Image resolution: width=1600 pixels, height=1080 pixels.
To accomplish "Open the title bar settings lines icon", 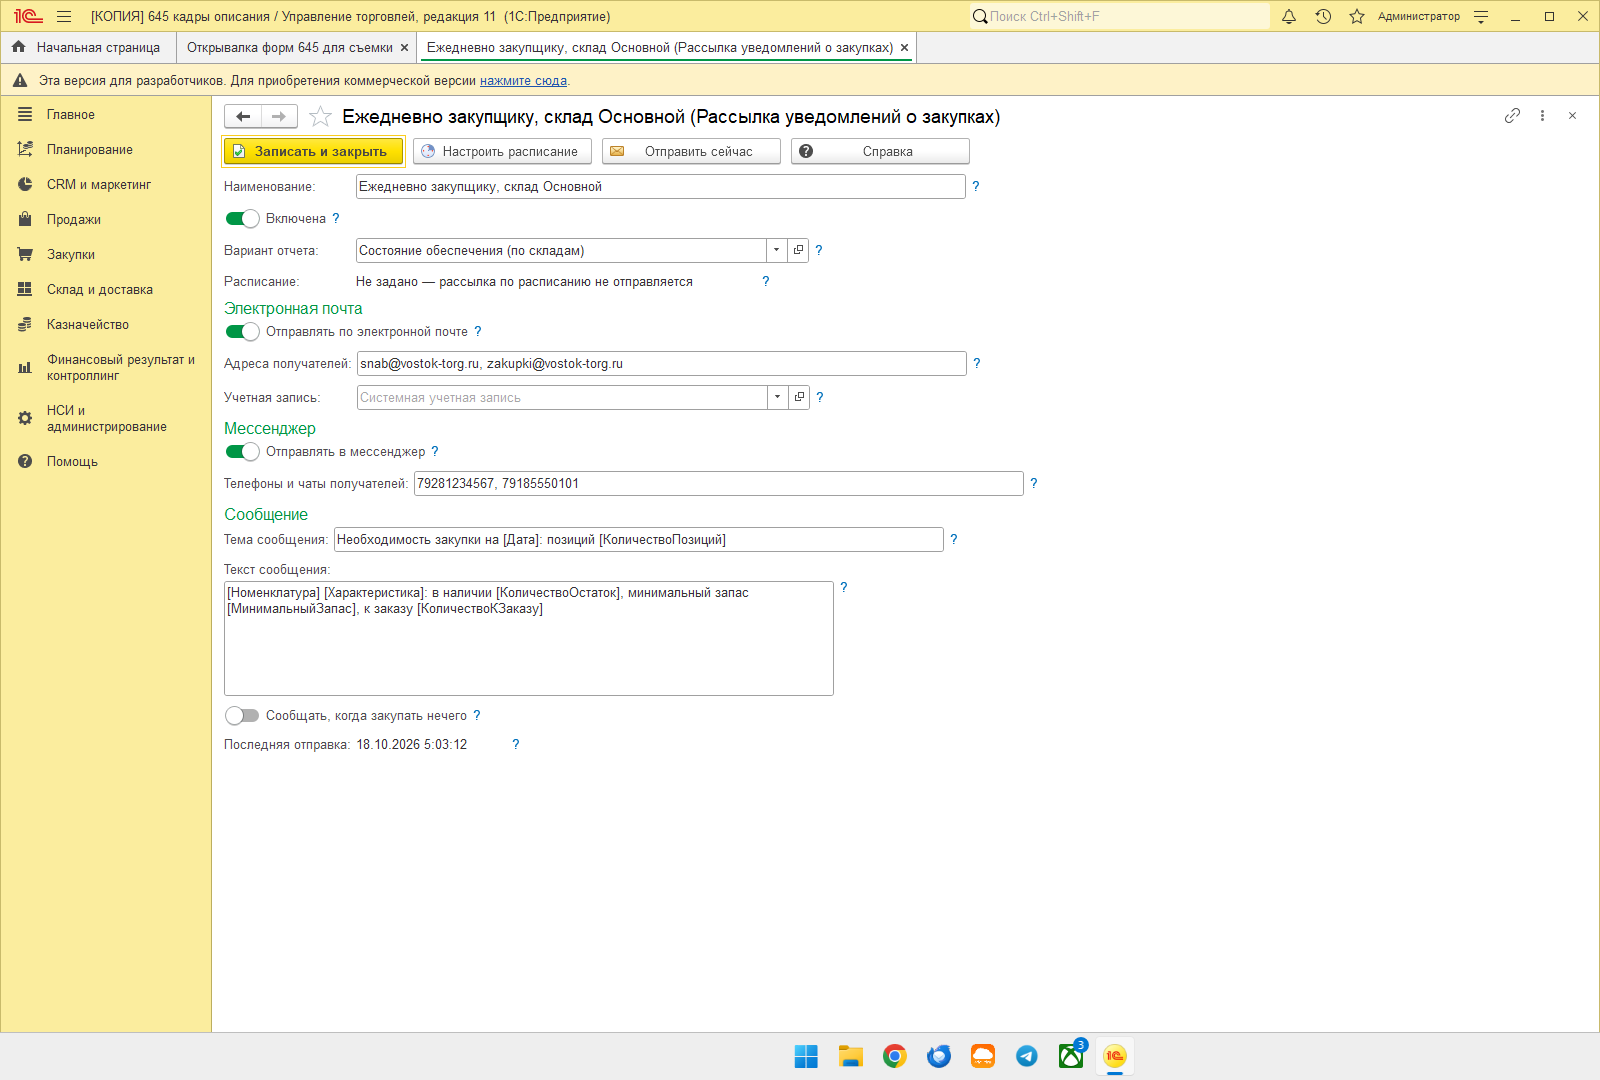I will [x=1481, y=16].
